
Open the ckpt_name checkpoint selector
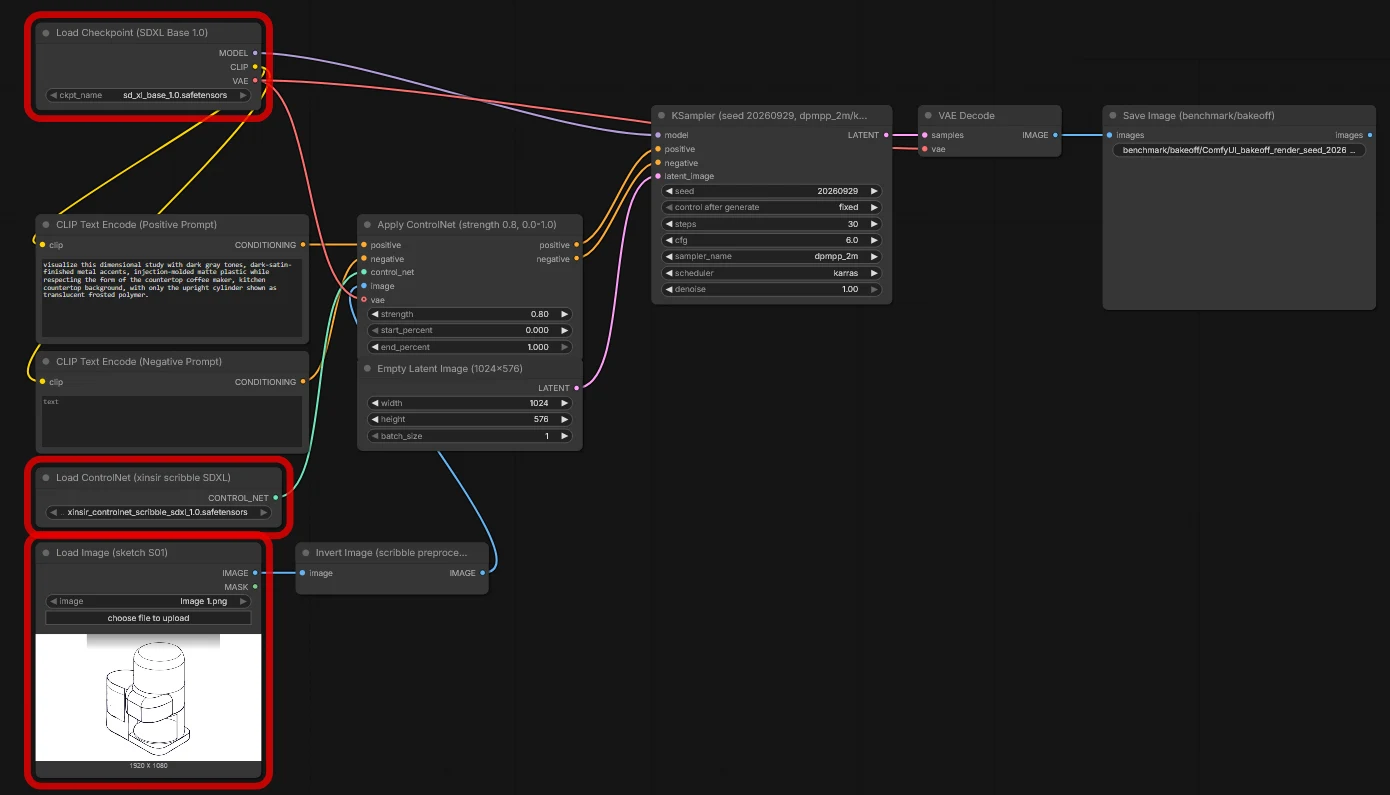click(148, 96)
